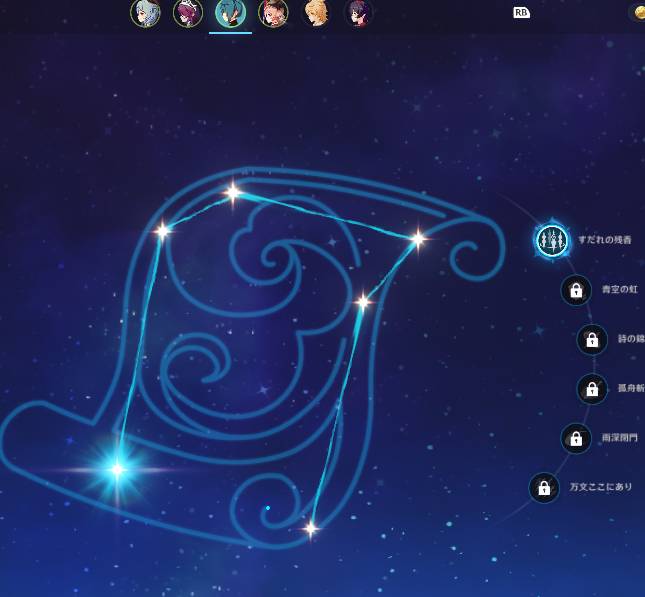Select the locked 詩の錦 constellation node
The image size is (645, 597).
coord(592,339)
